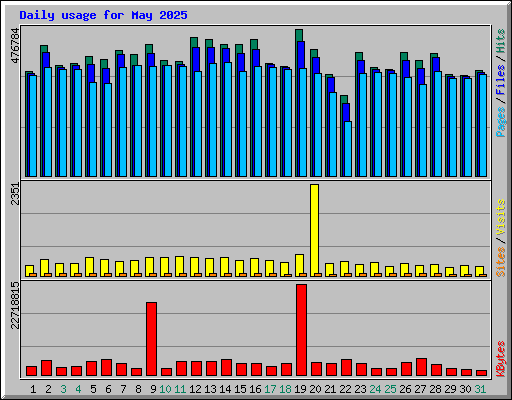
Task: Click the tall yellow visits bar for day 20
Action: (314, 230)
